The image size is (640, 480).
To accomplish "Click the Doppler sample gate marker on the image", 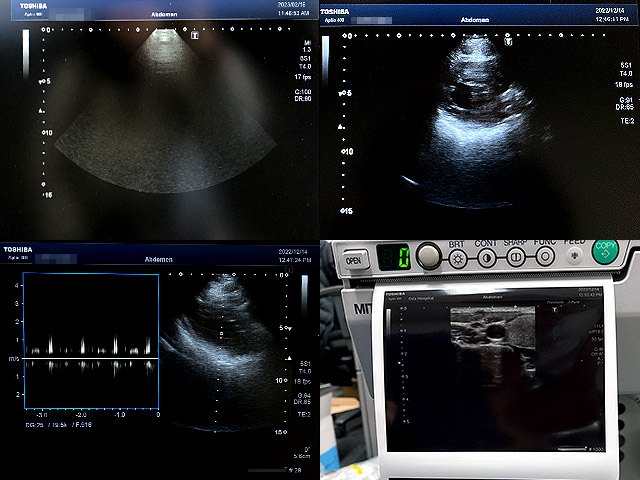I will (221, 334).
